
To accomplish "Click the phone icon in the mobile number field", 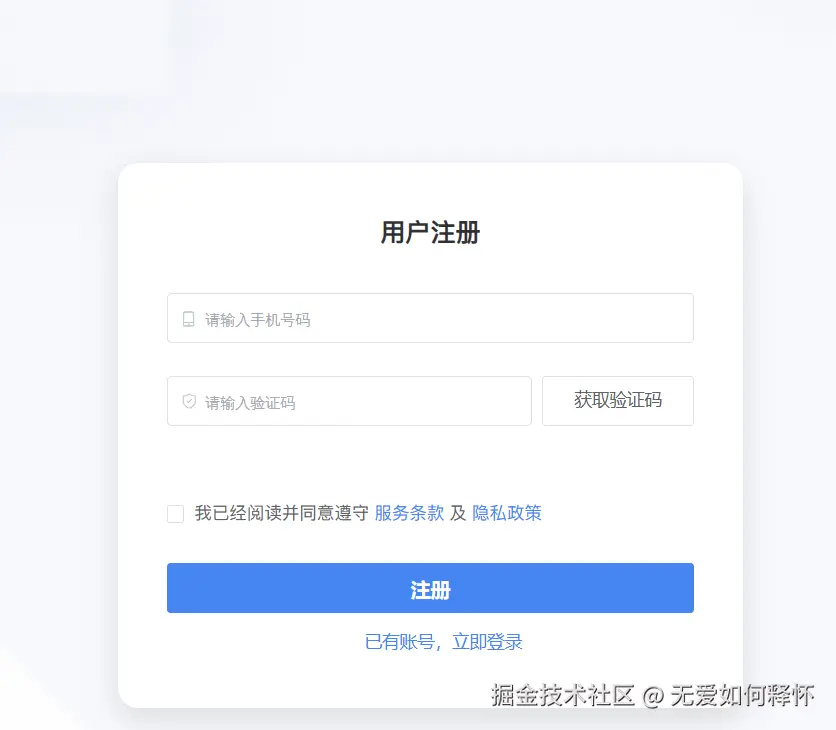I will (188, 319).
